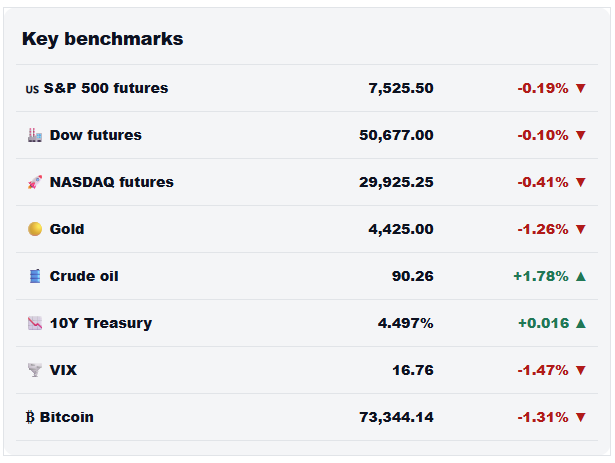Click the red down arrow for Gold
The height and width of the screenshot is (463, 615).
581,229
